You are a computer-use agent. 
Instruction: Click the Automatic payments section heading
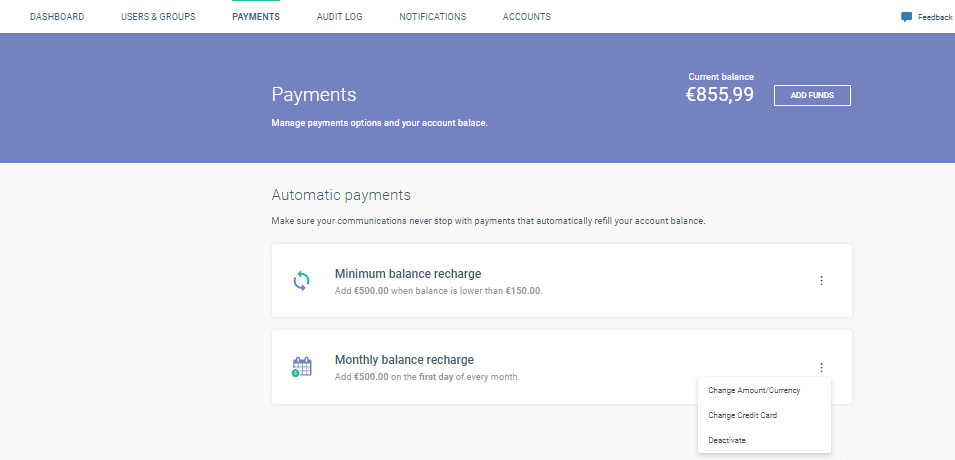pyautogui.click(x=341, y=195)
